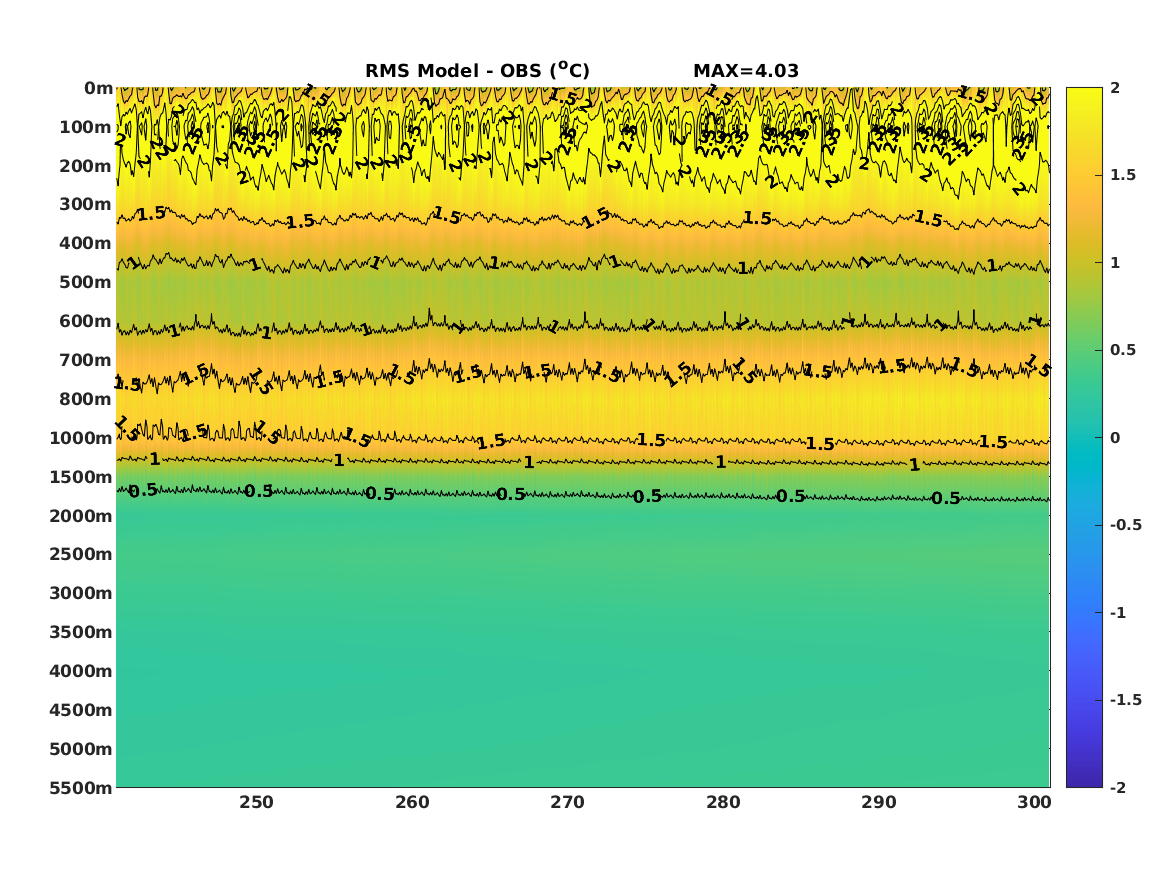Click the y-axis label '5500m'
The image size is (1167, 875).
(x=81, y=787)
